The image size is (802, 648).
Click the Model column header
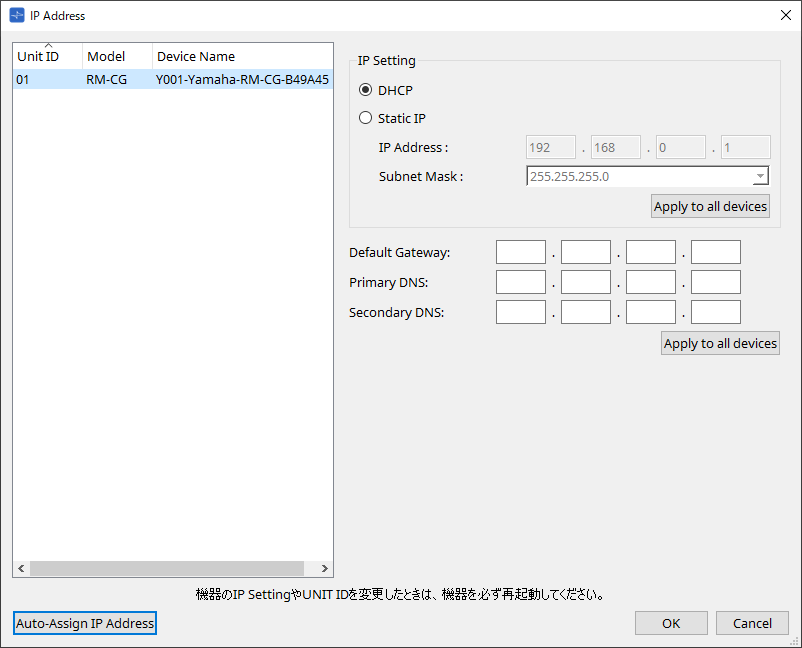click(116, 57)
